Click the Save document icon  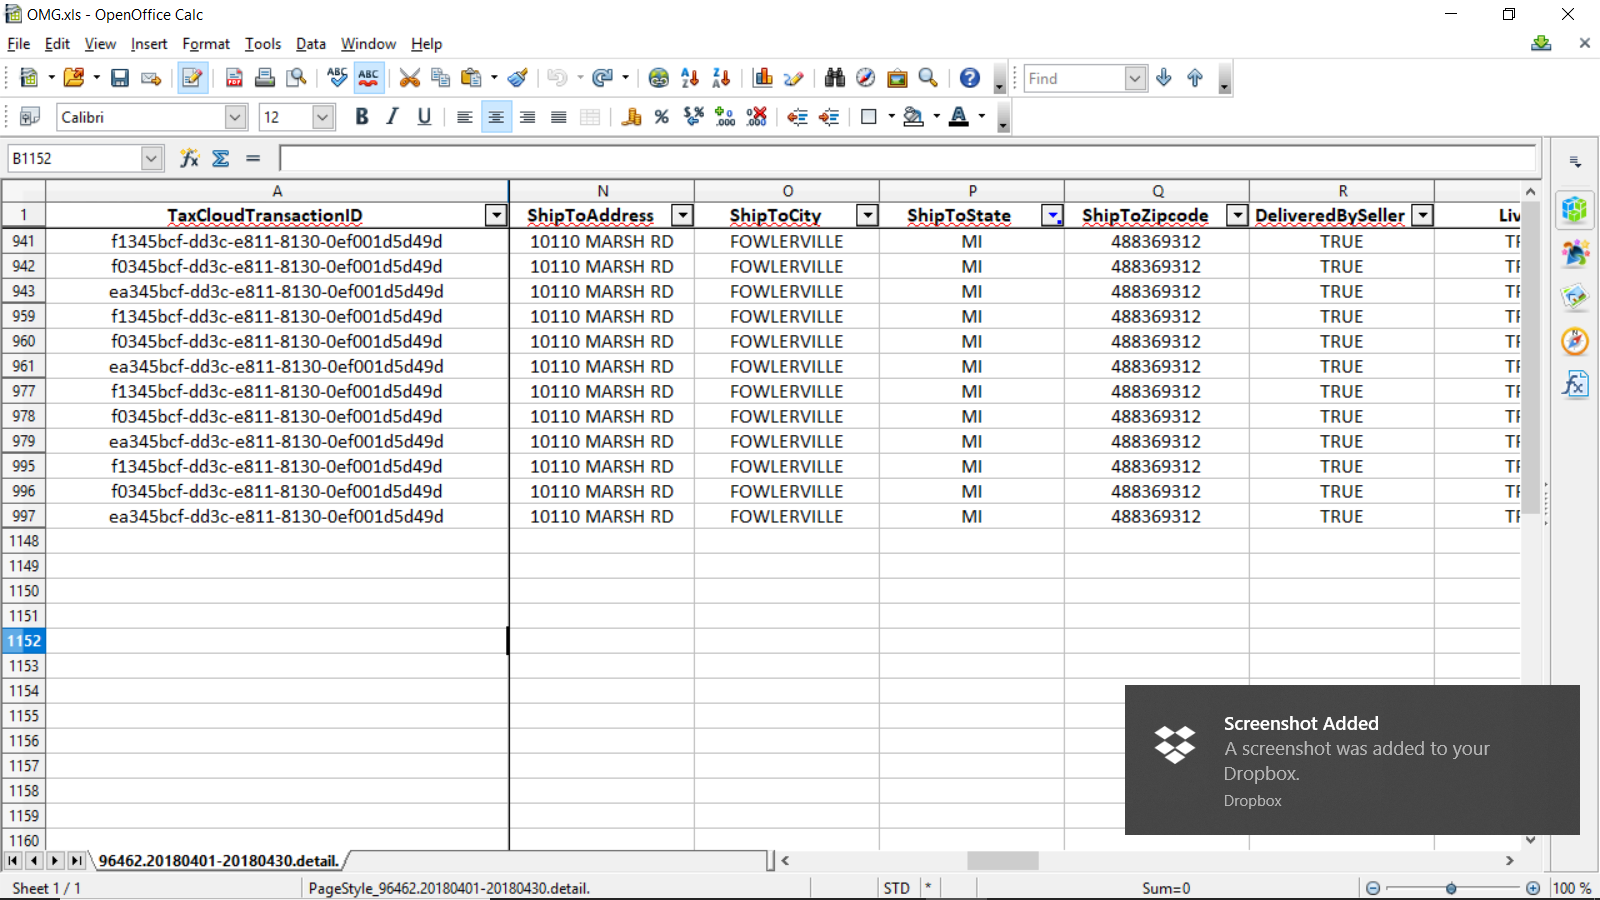click(120, 78)
